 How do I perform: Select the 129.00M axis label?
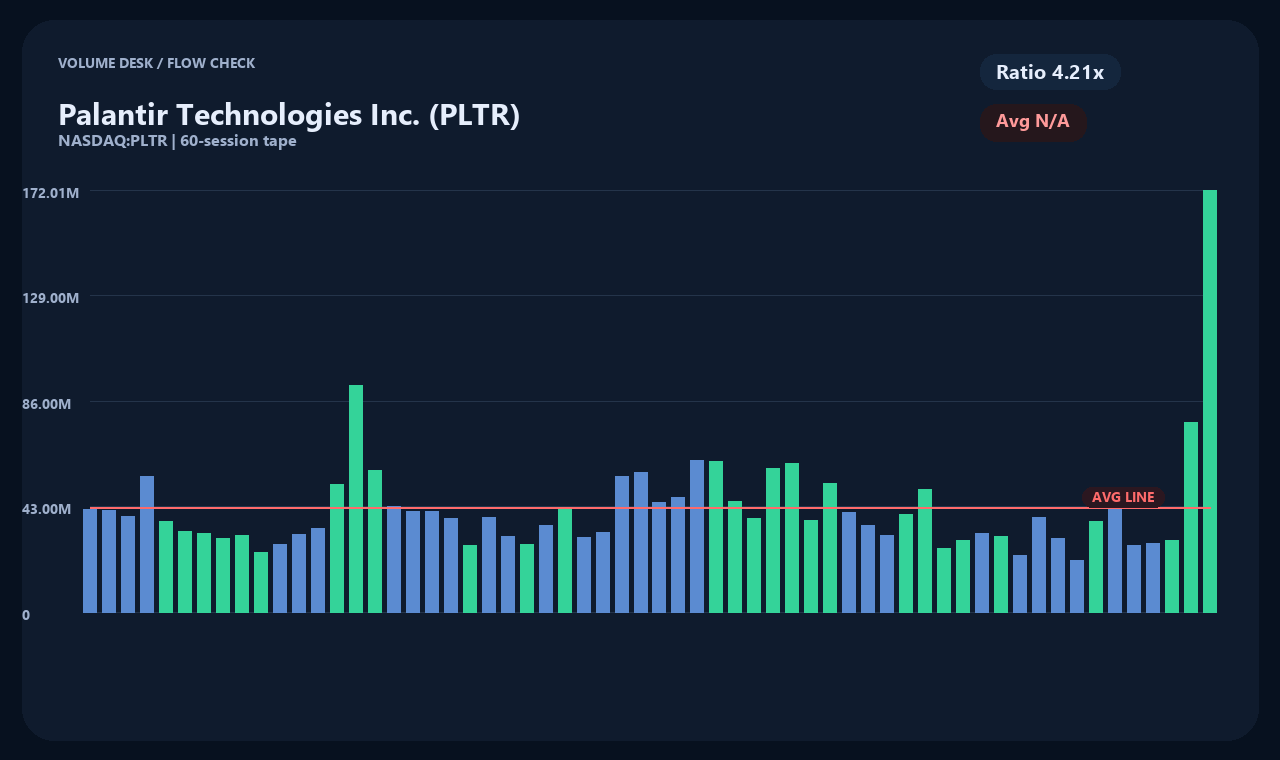click(51, 298)
